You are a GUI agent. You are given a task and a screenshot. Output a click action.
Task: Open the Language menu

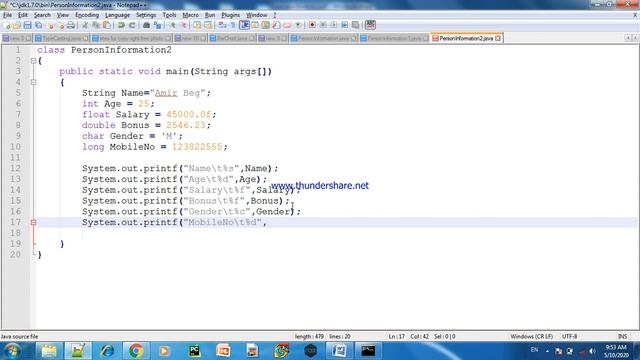[x=118, y=15]
